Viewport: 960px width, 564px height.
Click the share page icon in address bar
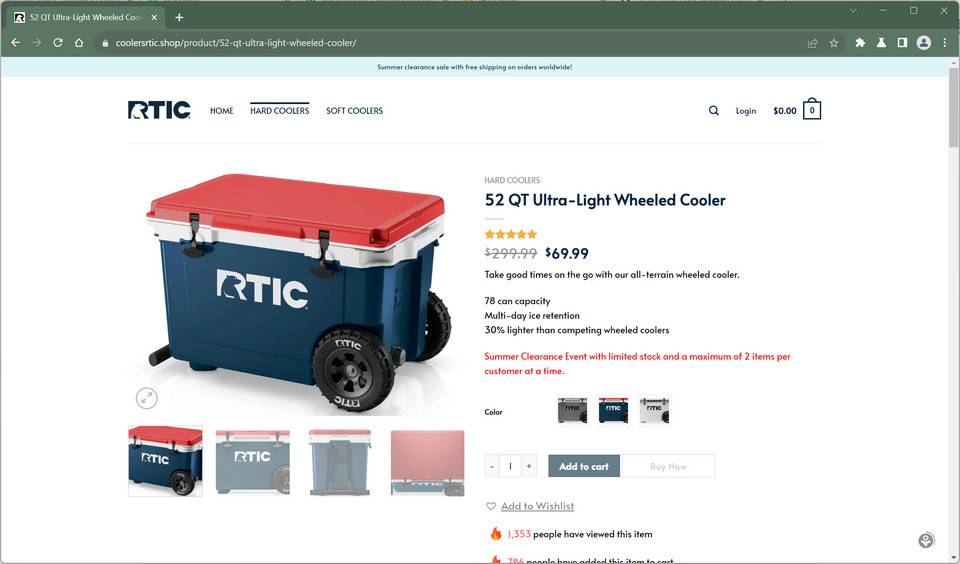812,43
